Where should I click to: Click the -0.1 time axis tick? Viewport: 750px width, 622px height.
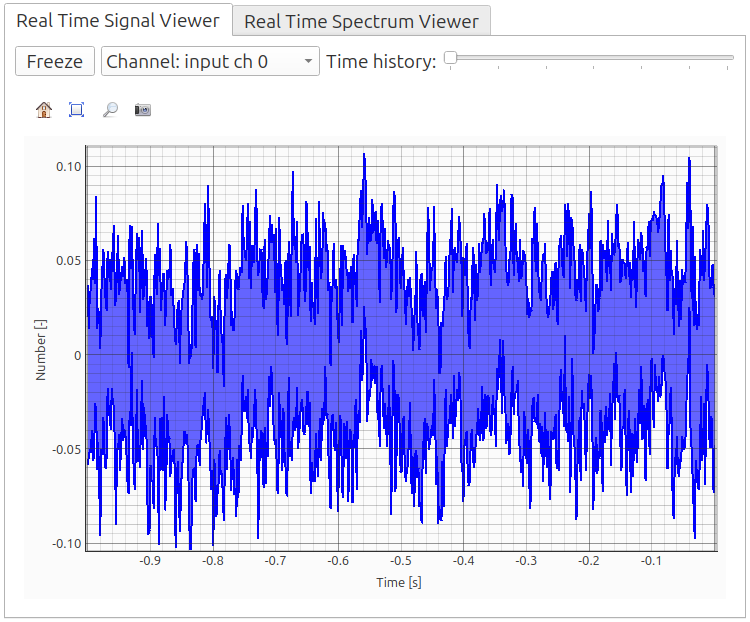[x=651, y=561]
